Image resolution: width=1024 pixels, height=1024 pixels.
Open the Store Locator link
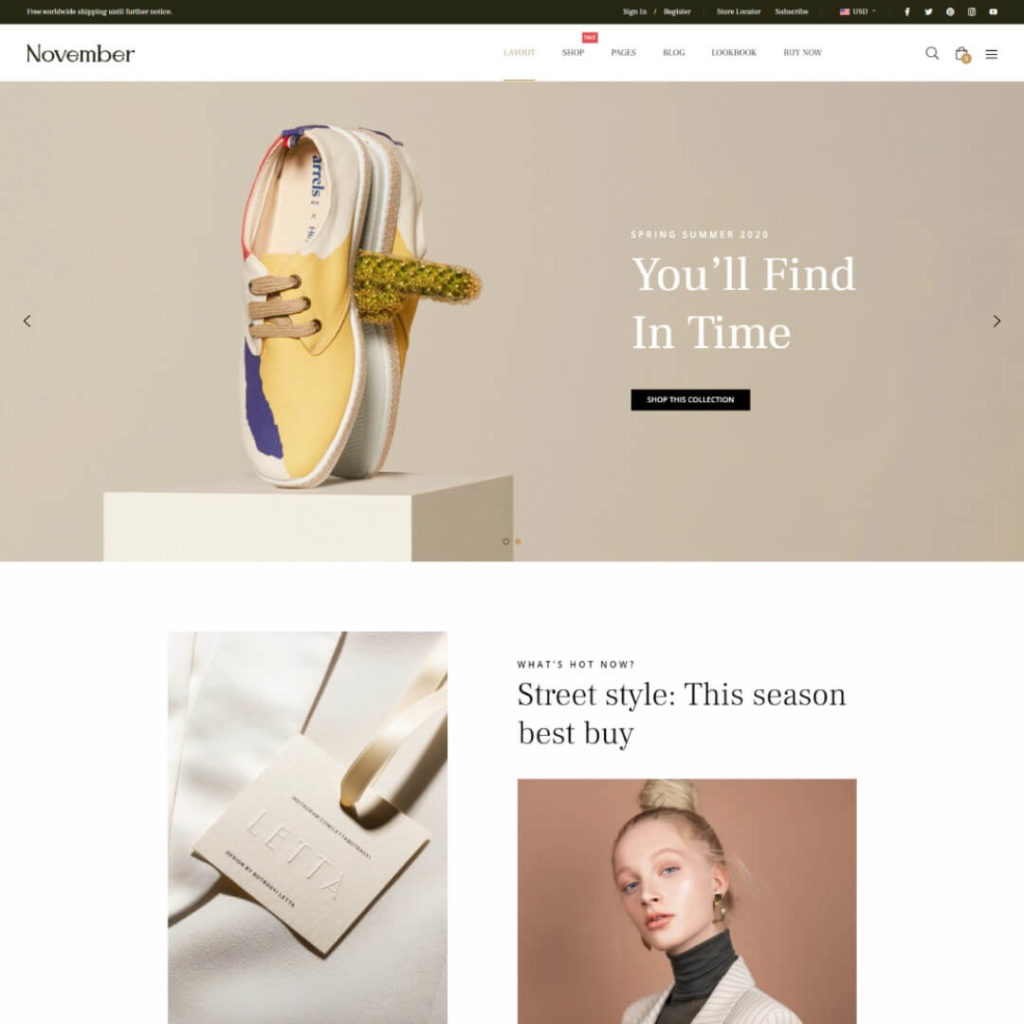coord(738,12)
